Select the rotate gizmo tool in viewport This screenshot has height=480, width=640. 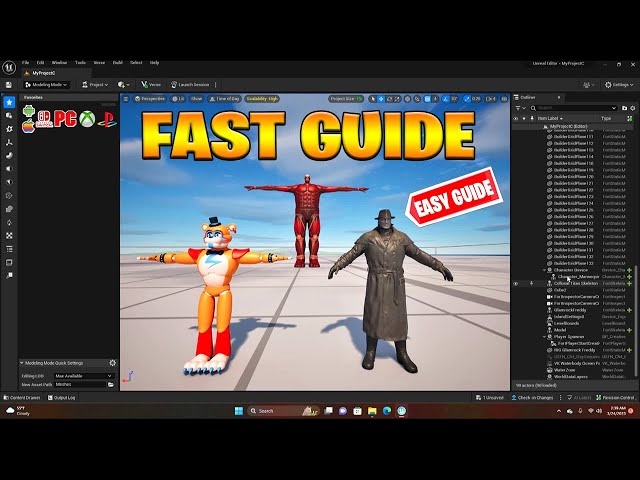[x=389, y=99]
